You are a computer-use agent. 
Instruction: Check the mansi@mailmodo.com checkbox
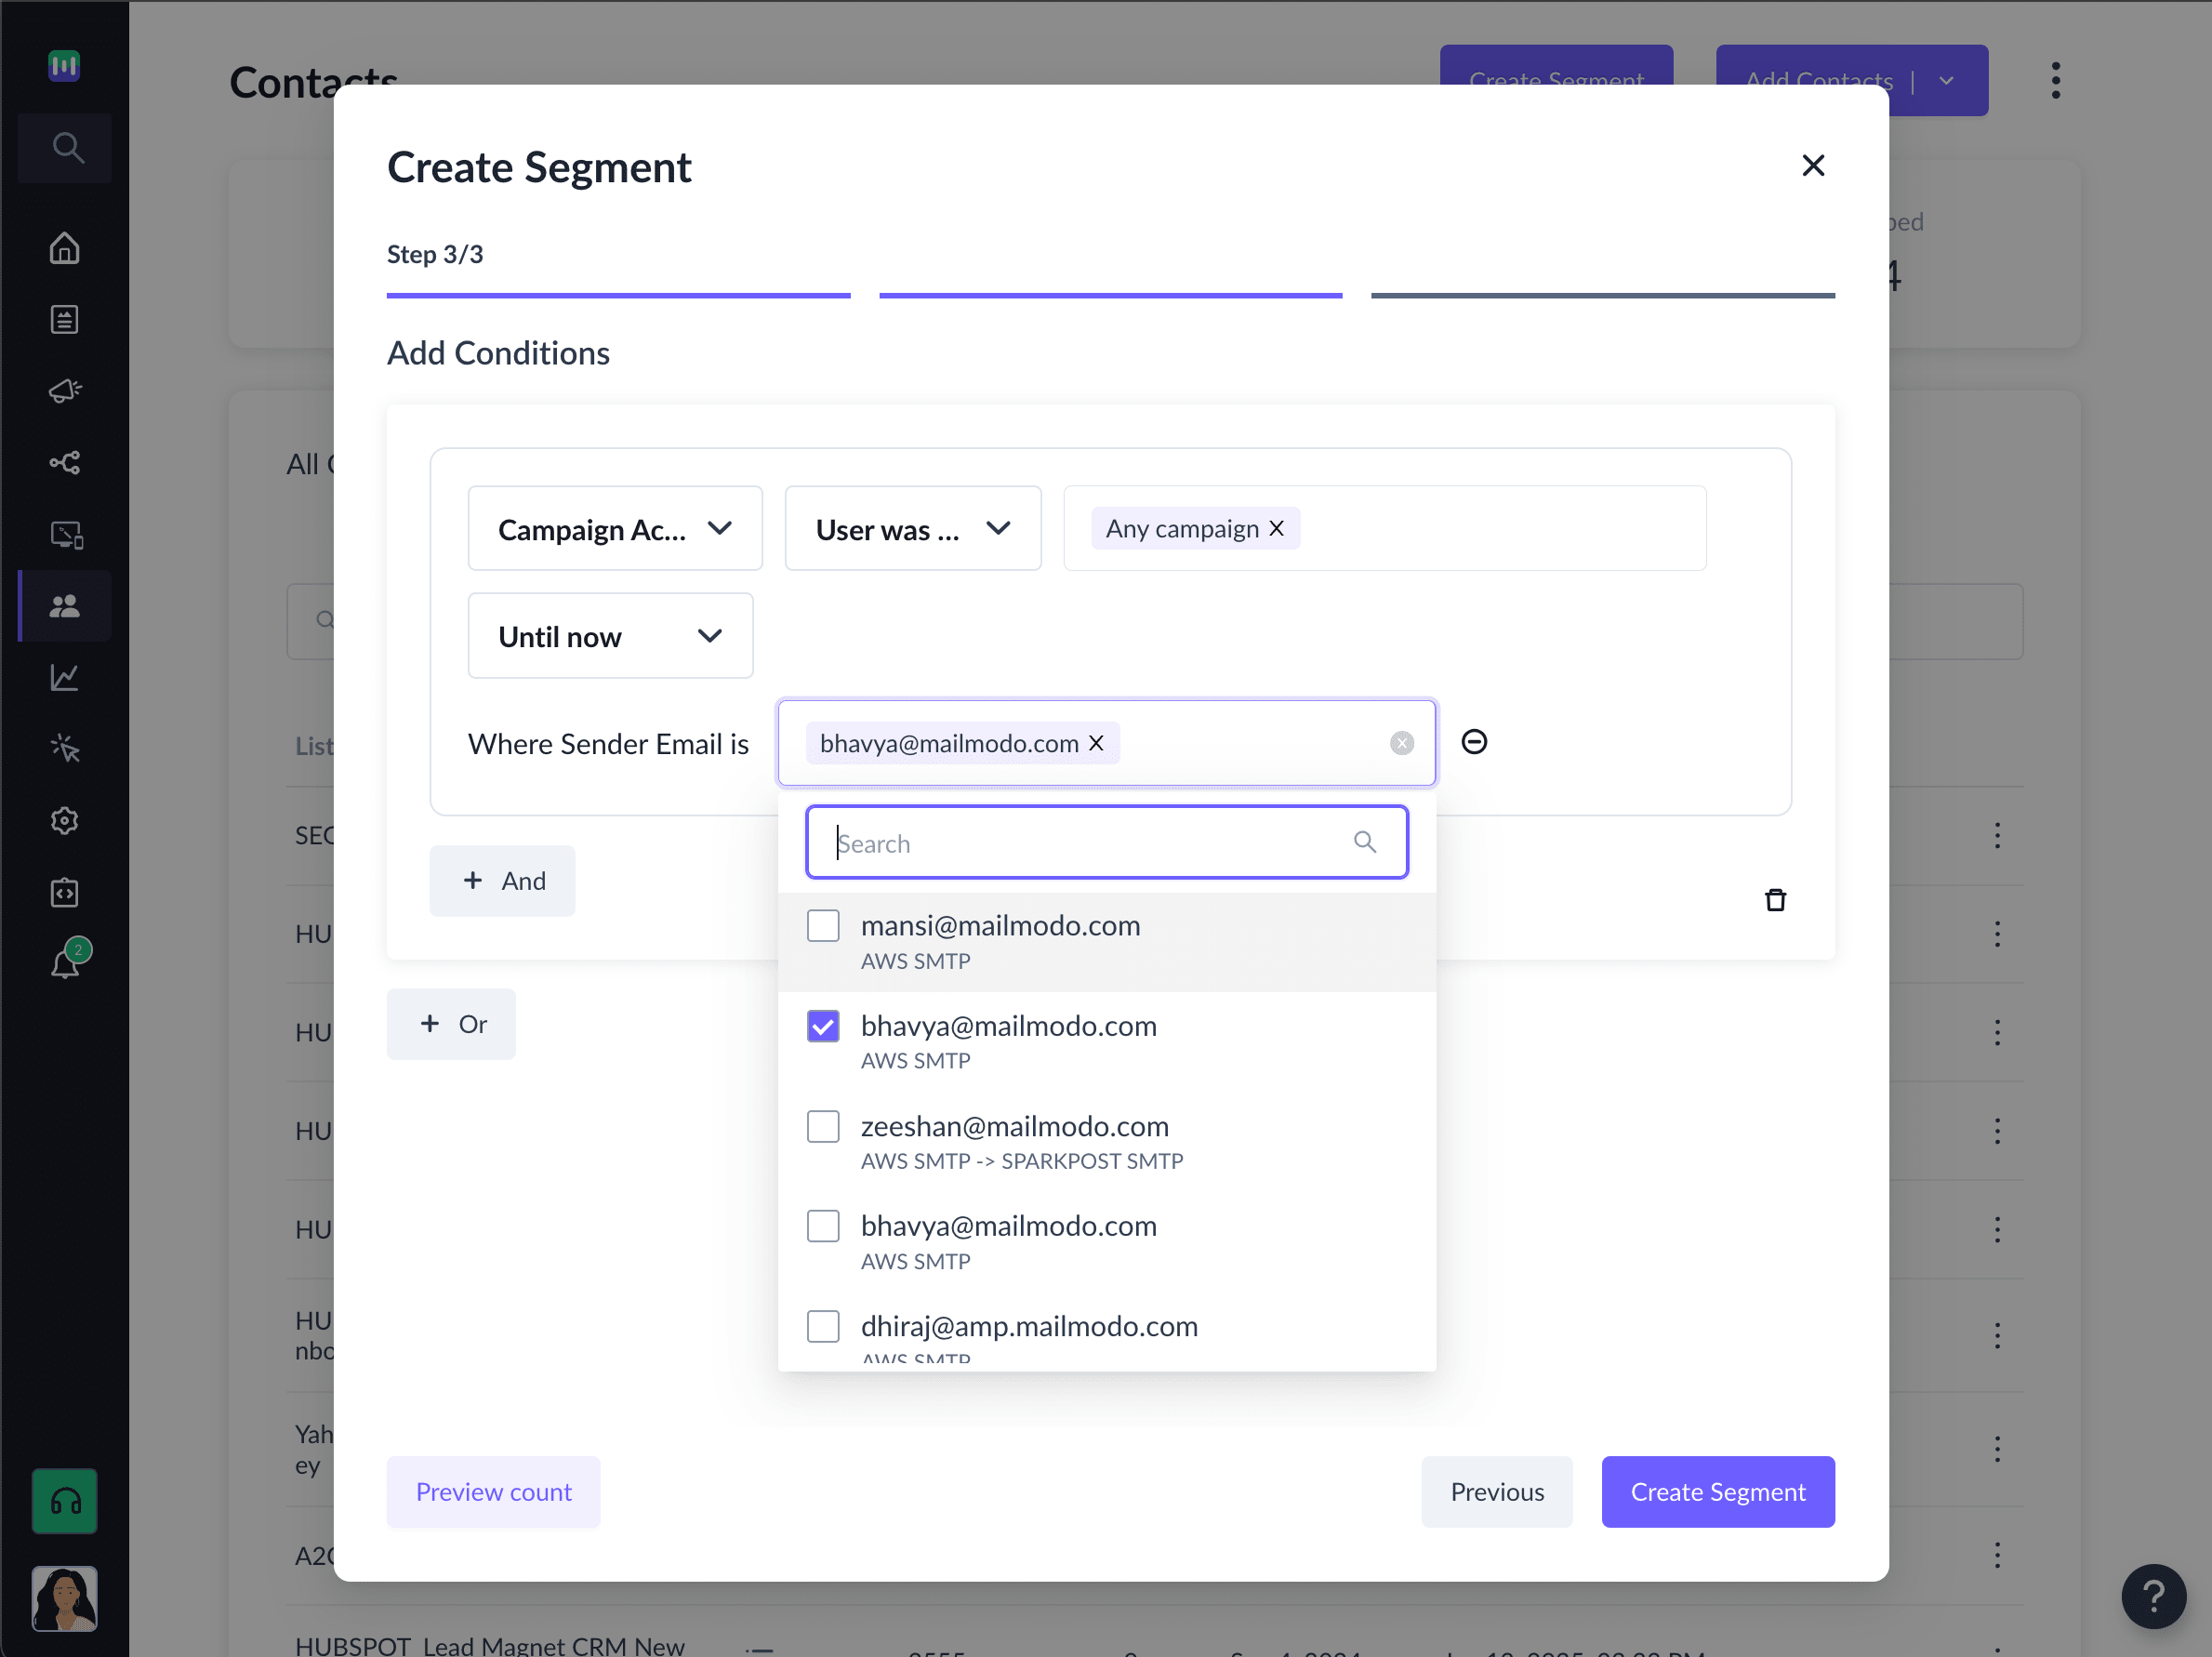coord(823,926)
